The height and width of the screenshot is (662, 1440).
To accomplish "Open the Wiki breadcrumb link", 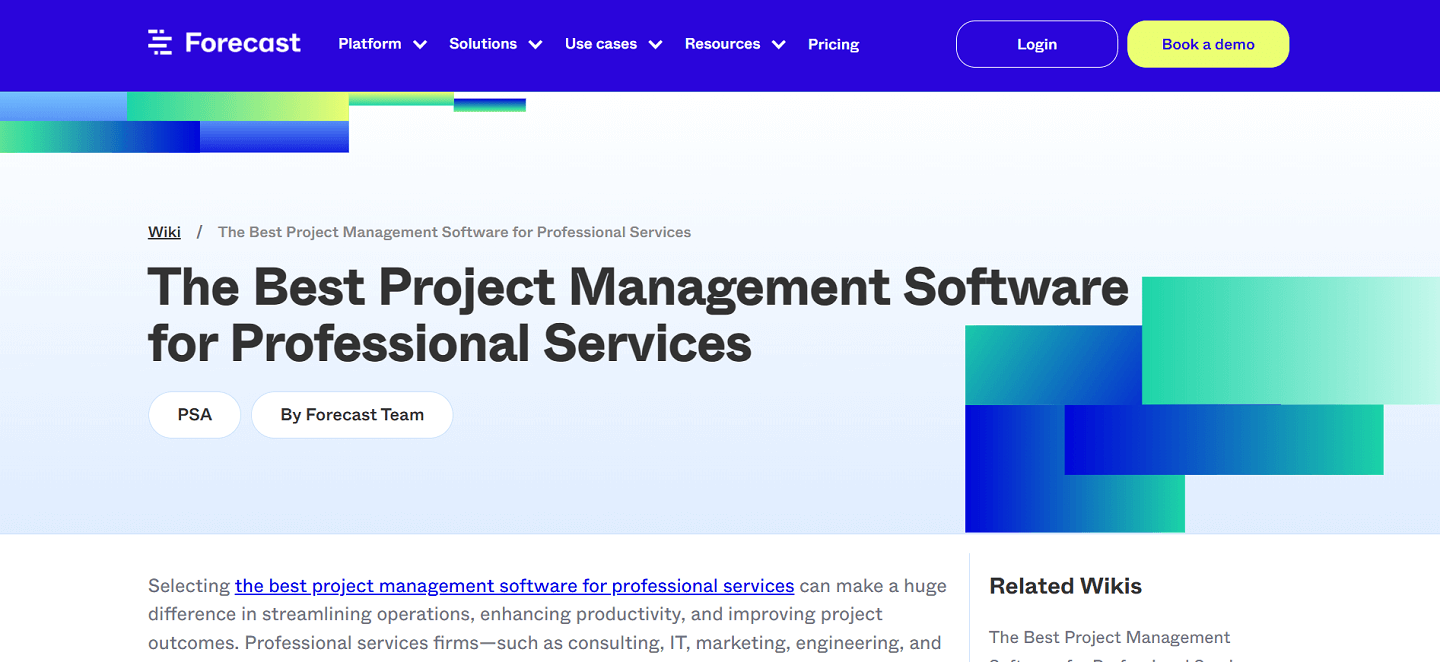I will click(x=164, y=232).
